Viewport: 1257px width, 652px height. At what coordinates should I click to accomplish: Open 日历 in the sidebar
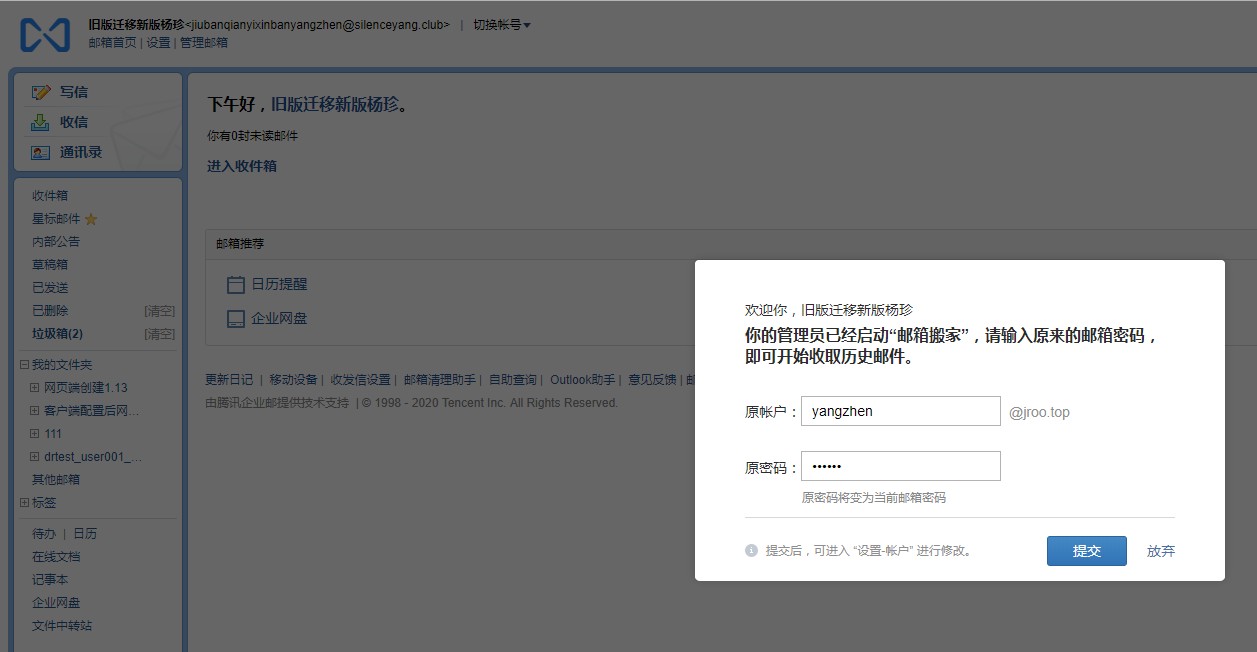tap(85, 534)
